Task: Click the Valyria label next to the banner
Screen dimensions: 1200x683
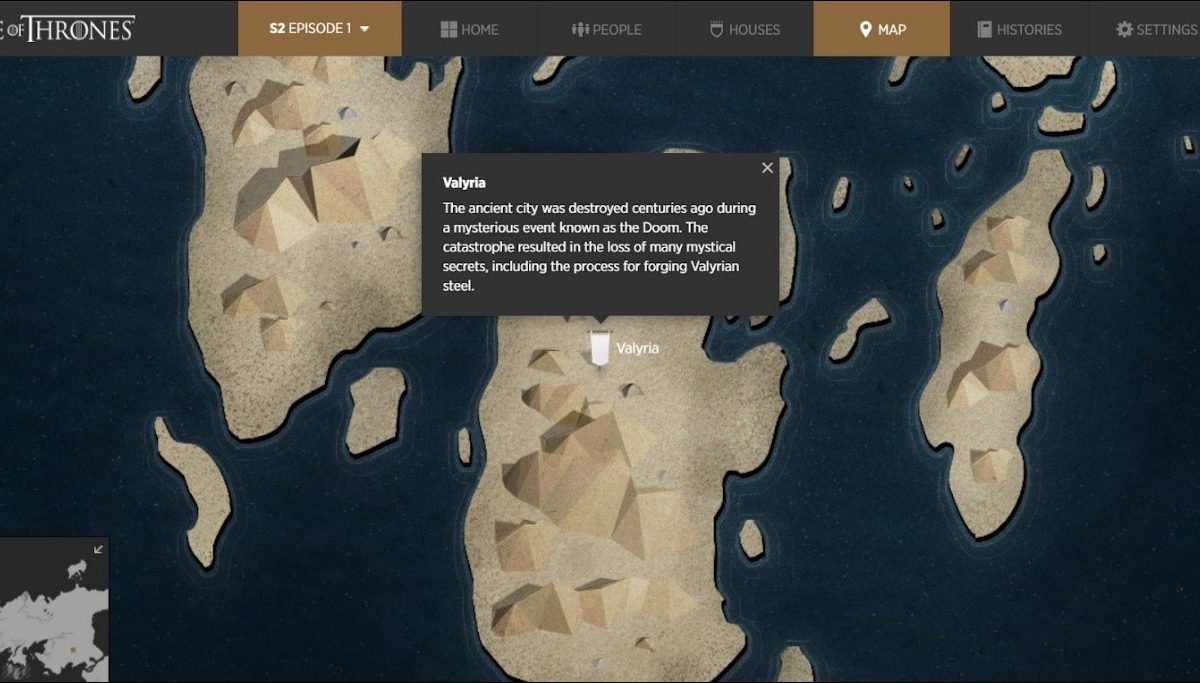Action: 638,348
